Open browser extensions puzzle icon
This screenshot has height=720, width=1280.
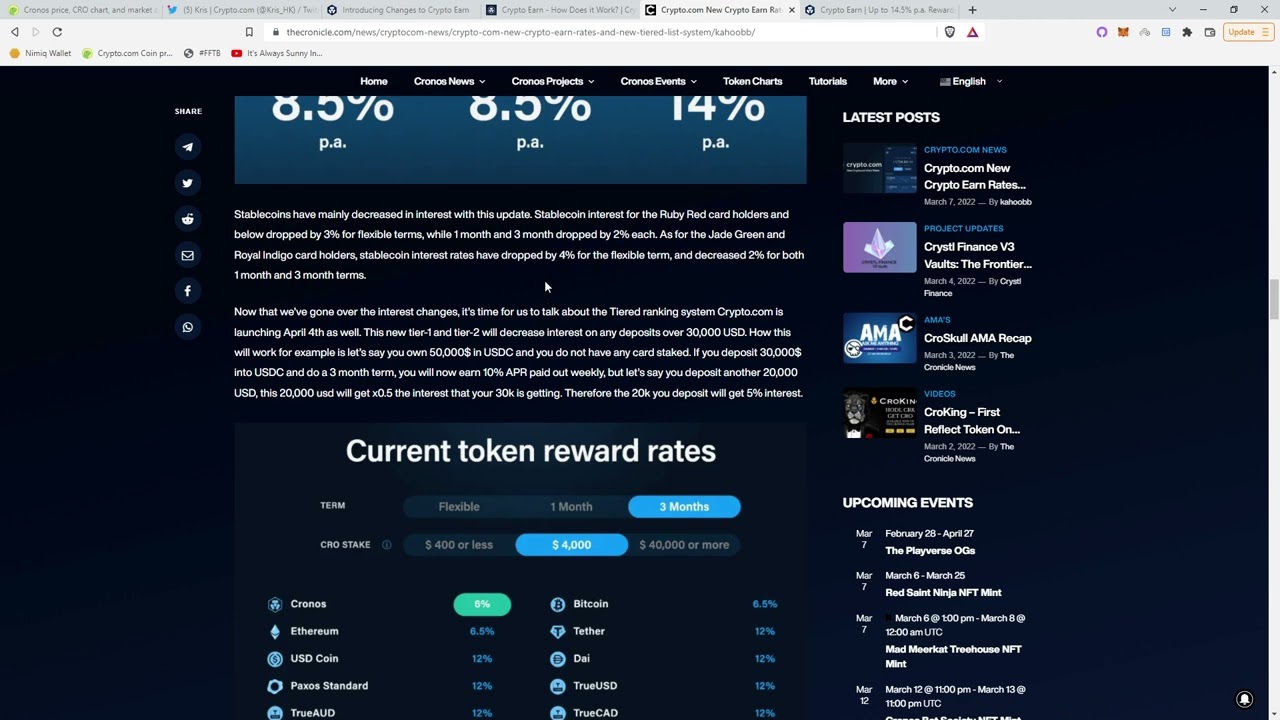1187,32
